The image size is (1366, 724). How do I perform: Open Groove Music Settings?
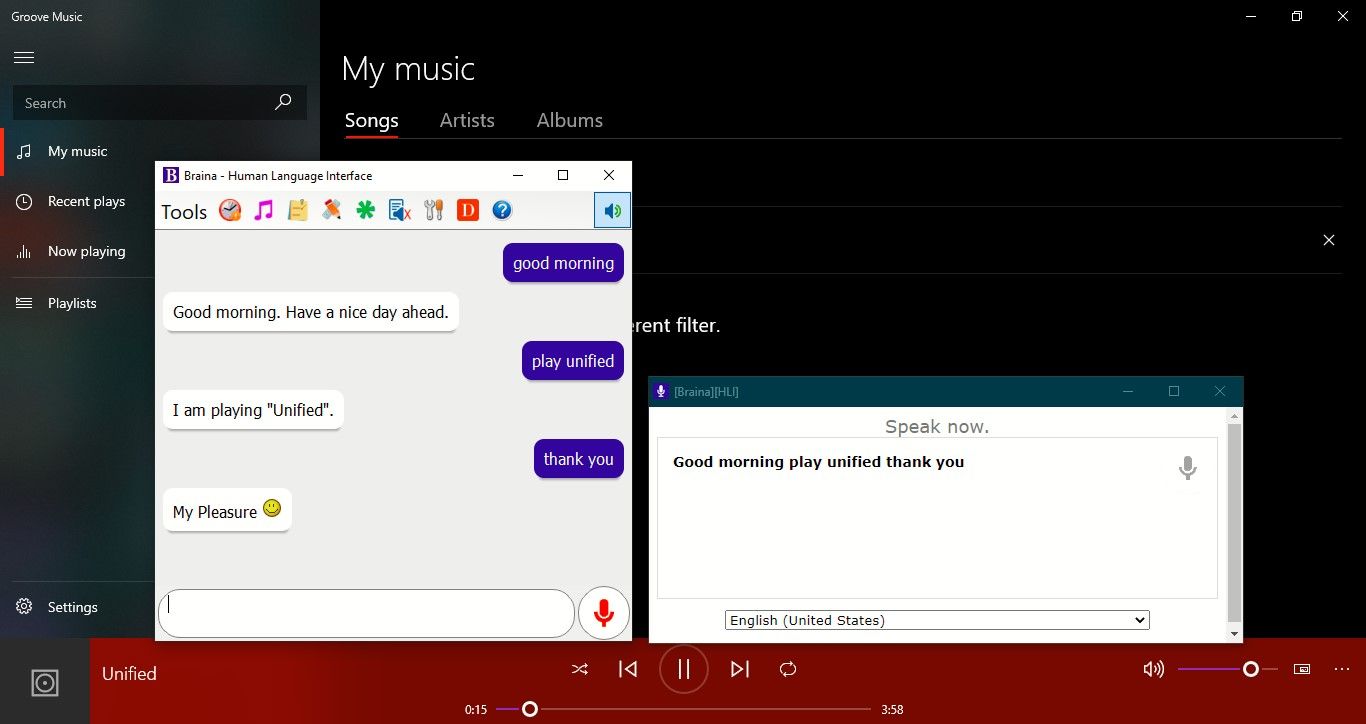tap(72, 607)
